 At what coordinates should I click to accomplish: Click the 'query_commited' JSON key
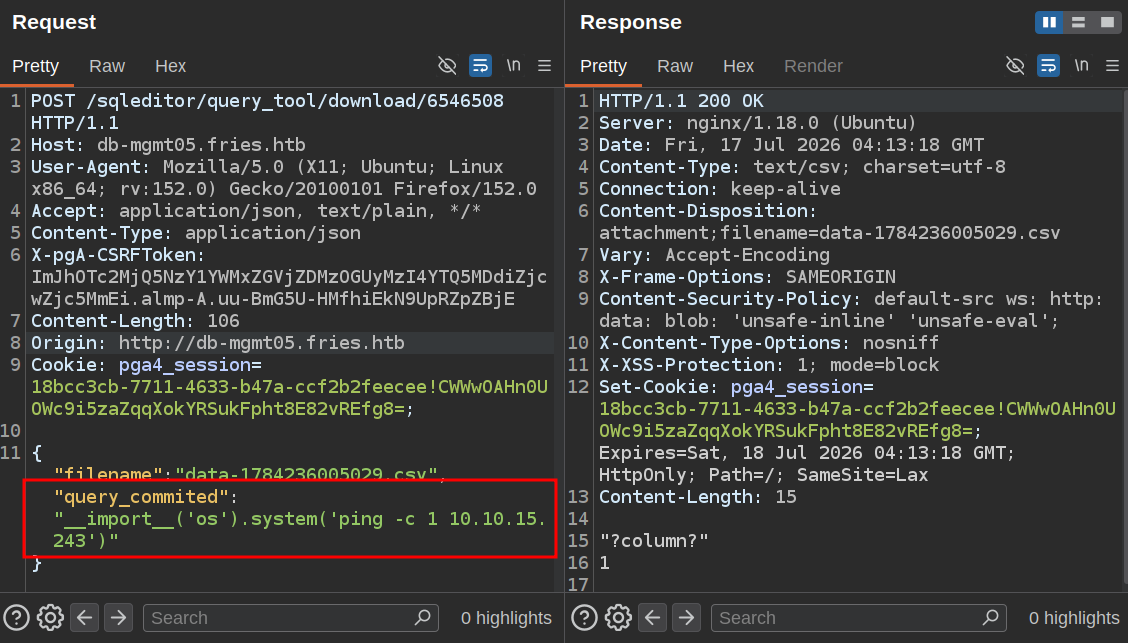[x=141, y=497]
